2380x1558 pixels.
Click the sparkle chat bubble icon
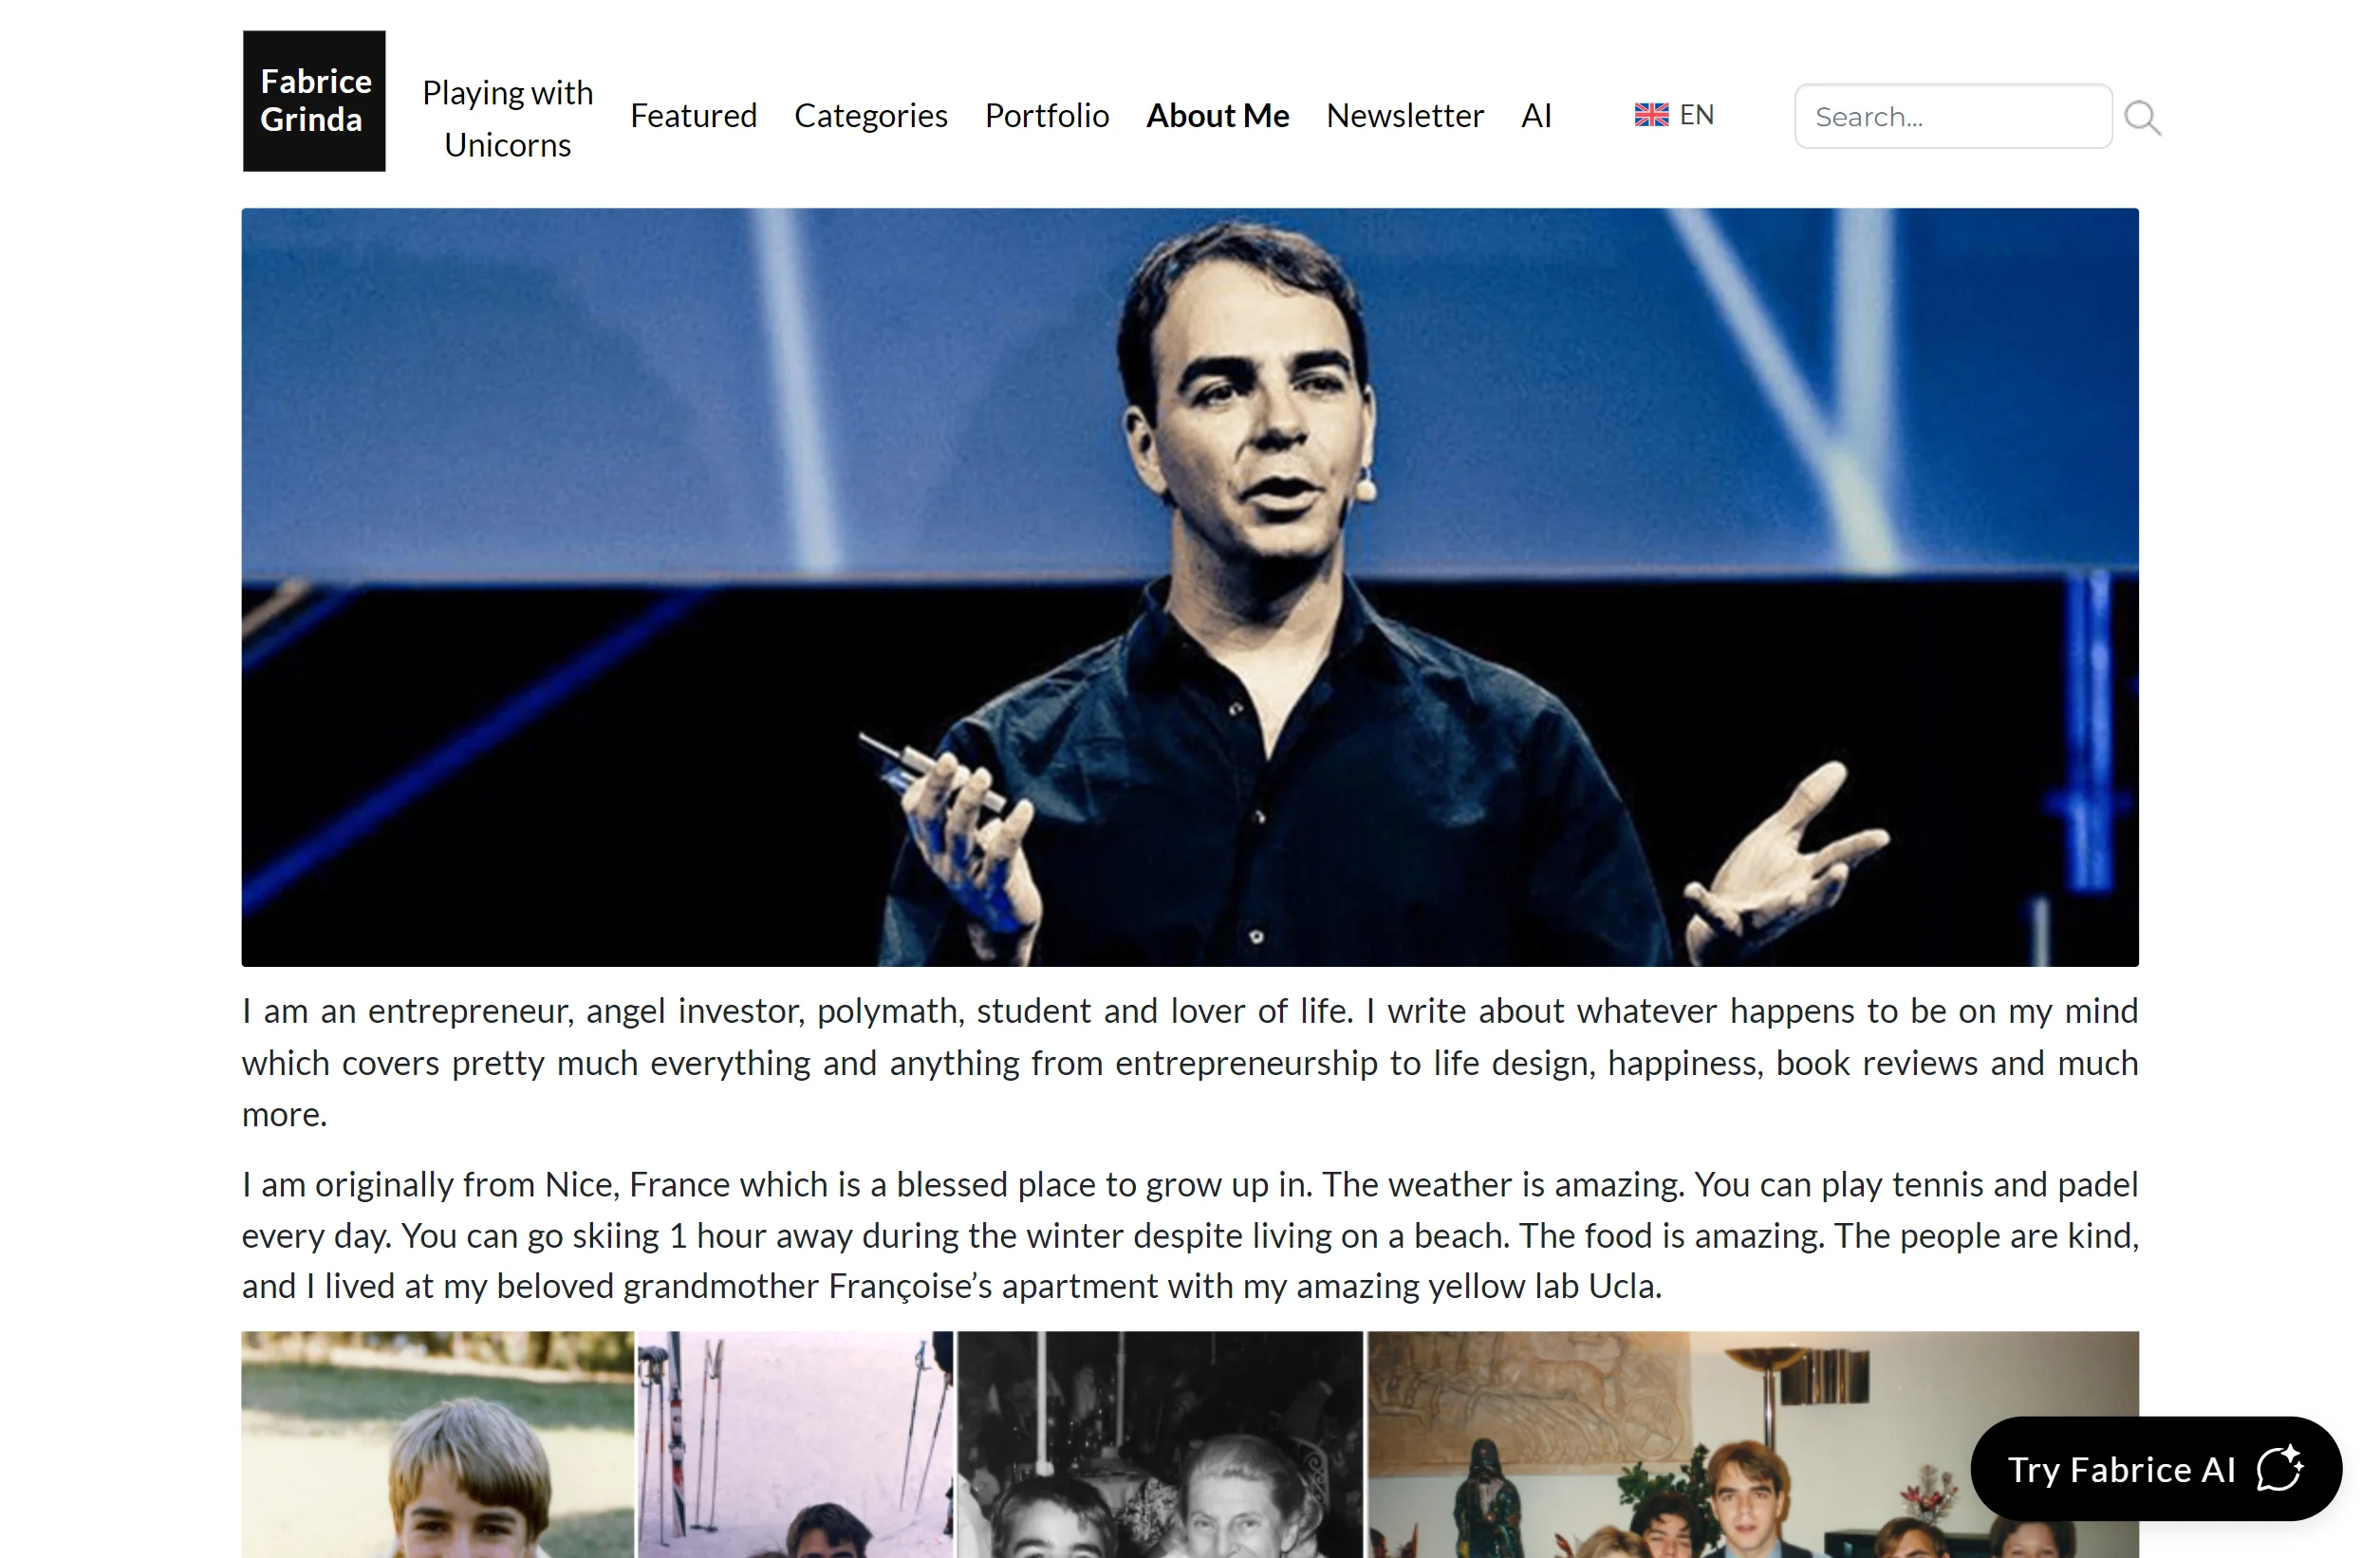2280,1468
